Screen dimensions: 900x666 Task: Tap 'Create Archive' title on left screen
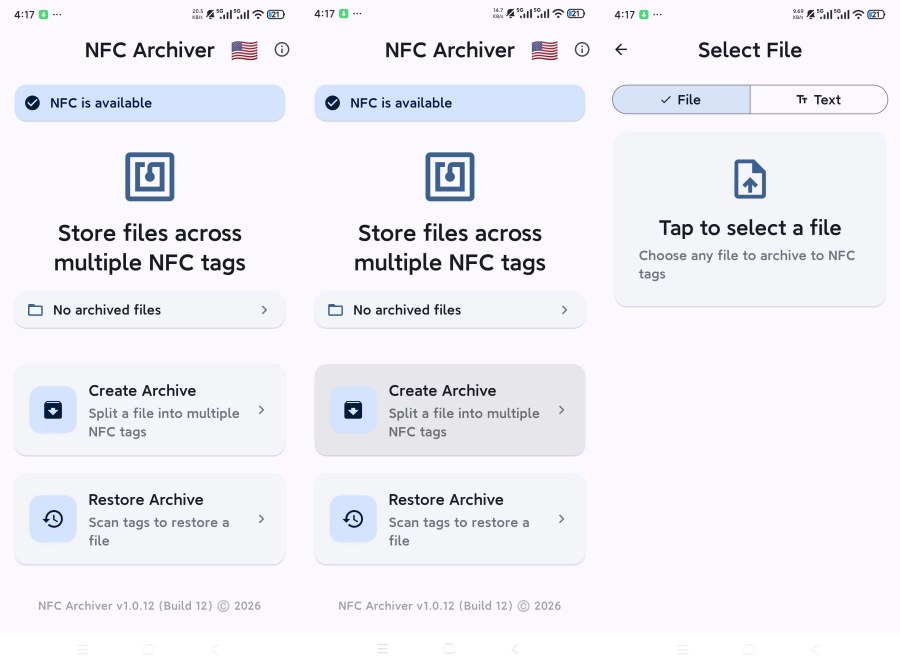(142, 391)
